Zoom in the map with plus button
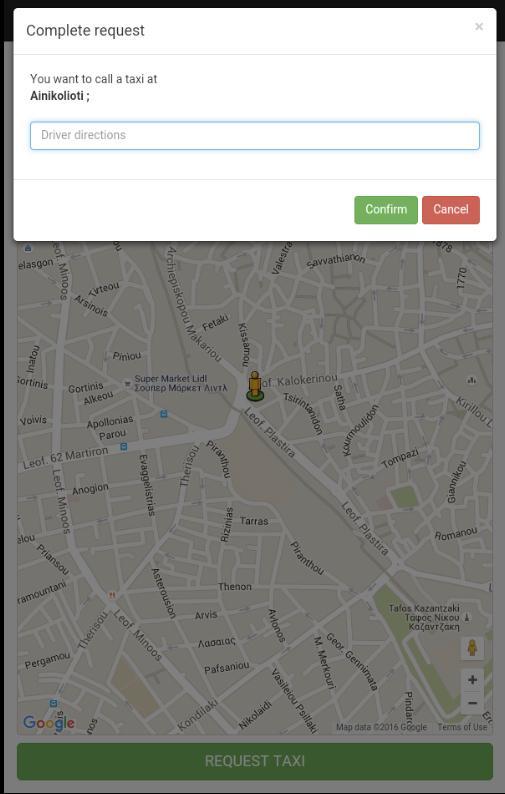505x794 pixels. tap(472, 680)
